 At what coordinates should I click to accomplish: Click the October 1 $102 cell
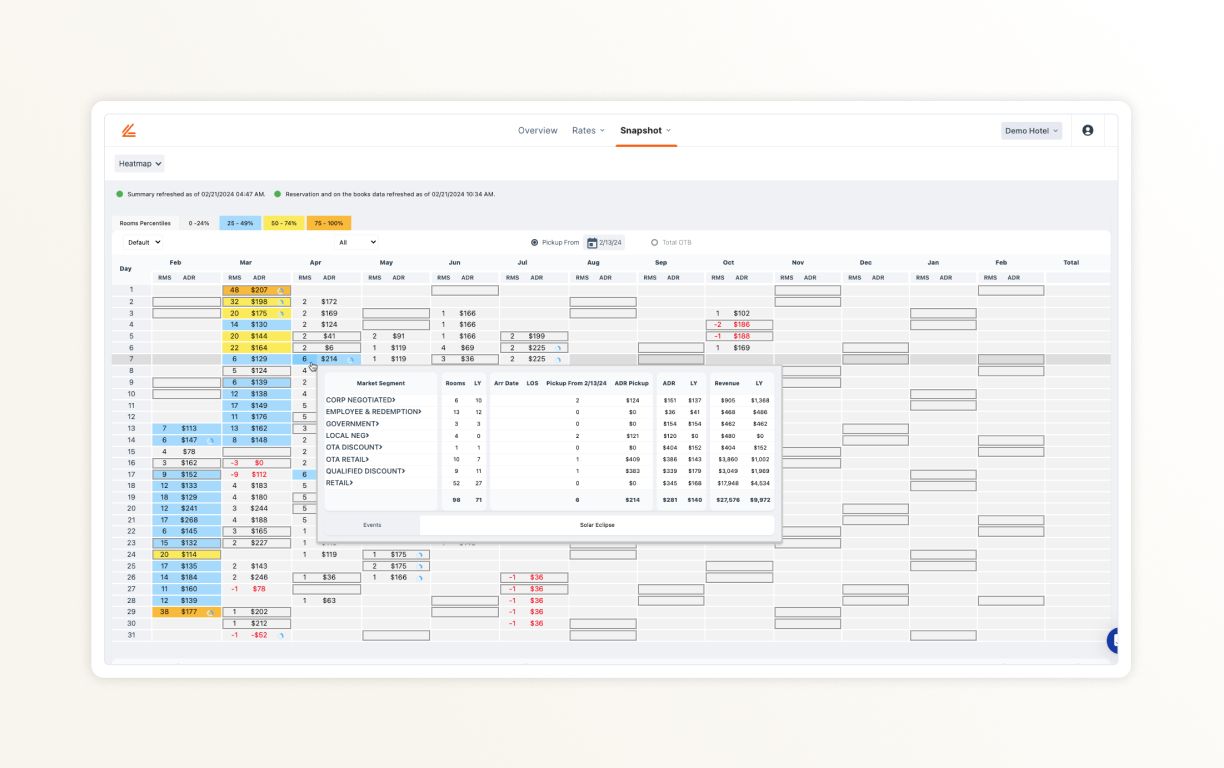[x=739, y=313]
